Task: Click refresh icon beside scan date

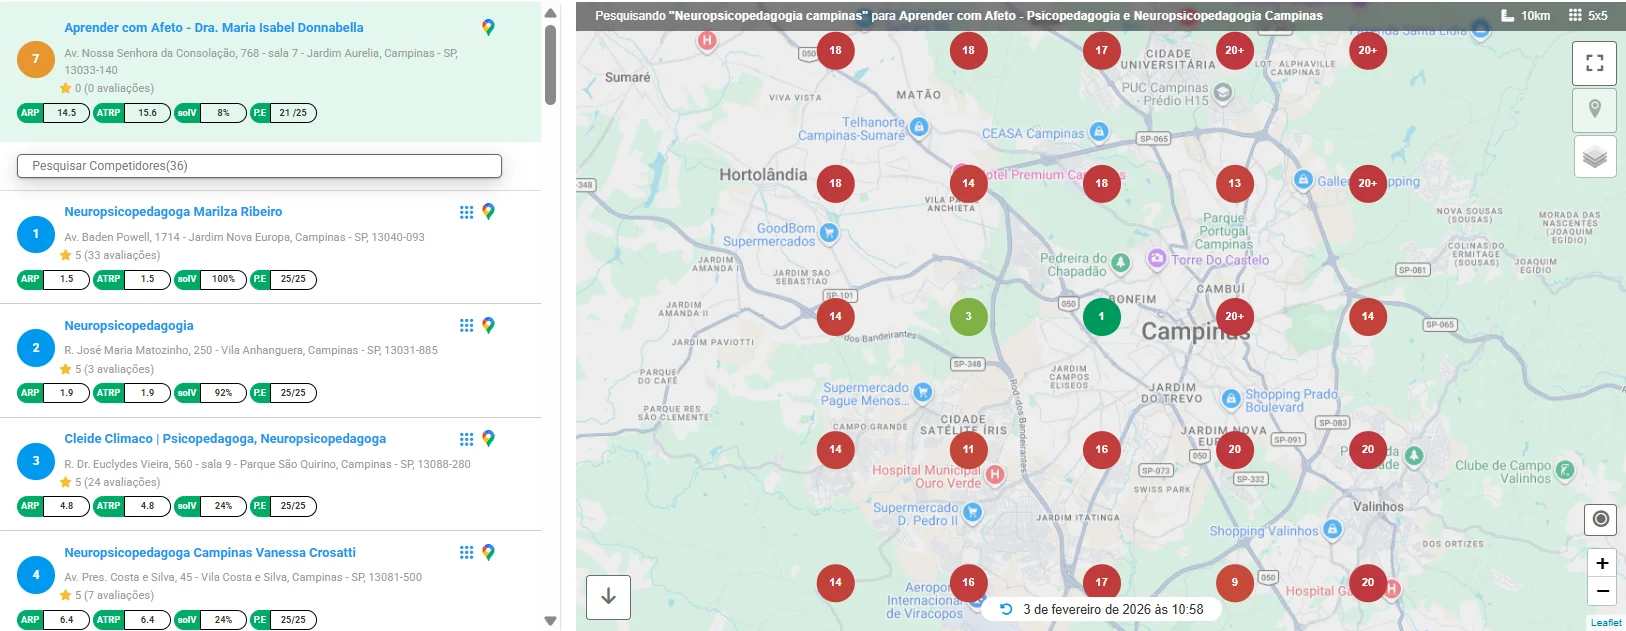Action: point(1006,609)
